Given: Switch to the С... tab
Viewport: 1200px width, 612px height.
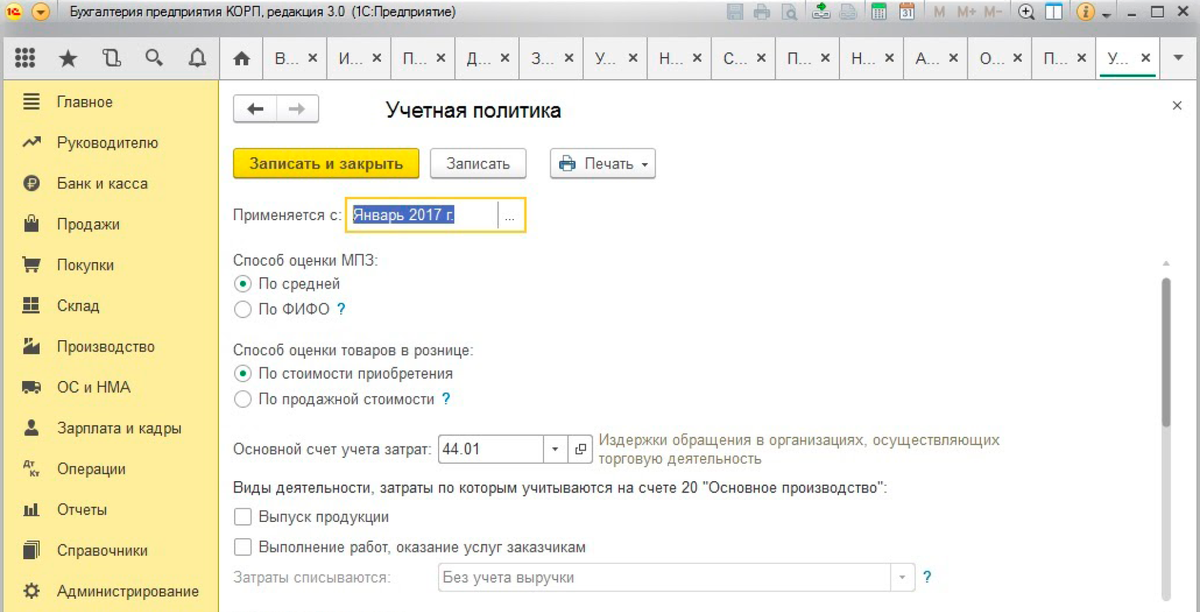Looking at the screenshot, I should [744, 59].
